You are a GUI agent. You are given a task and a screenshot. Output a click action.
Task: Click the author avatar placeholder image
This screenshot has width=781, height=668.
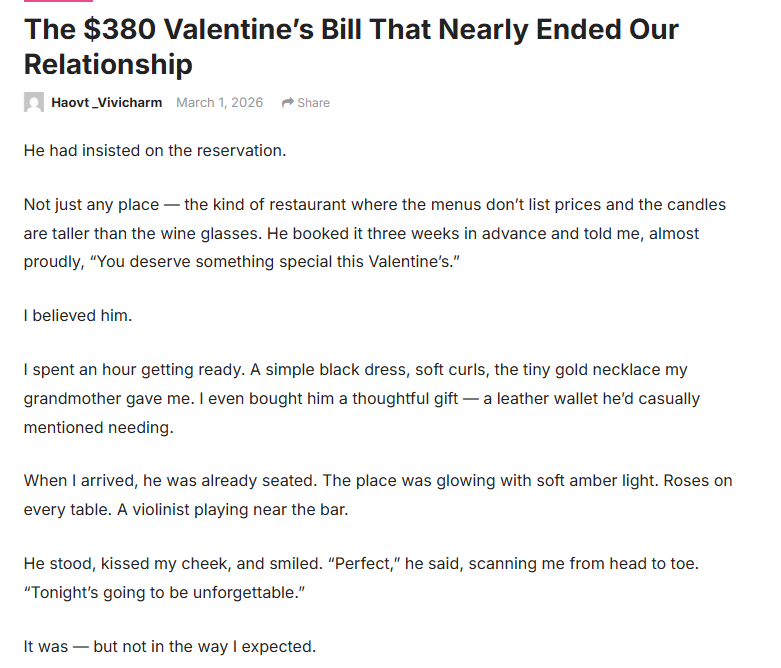click(34, 103)
